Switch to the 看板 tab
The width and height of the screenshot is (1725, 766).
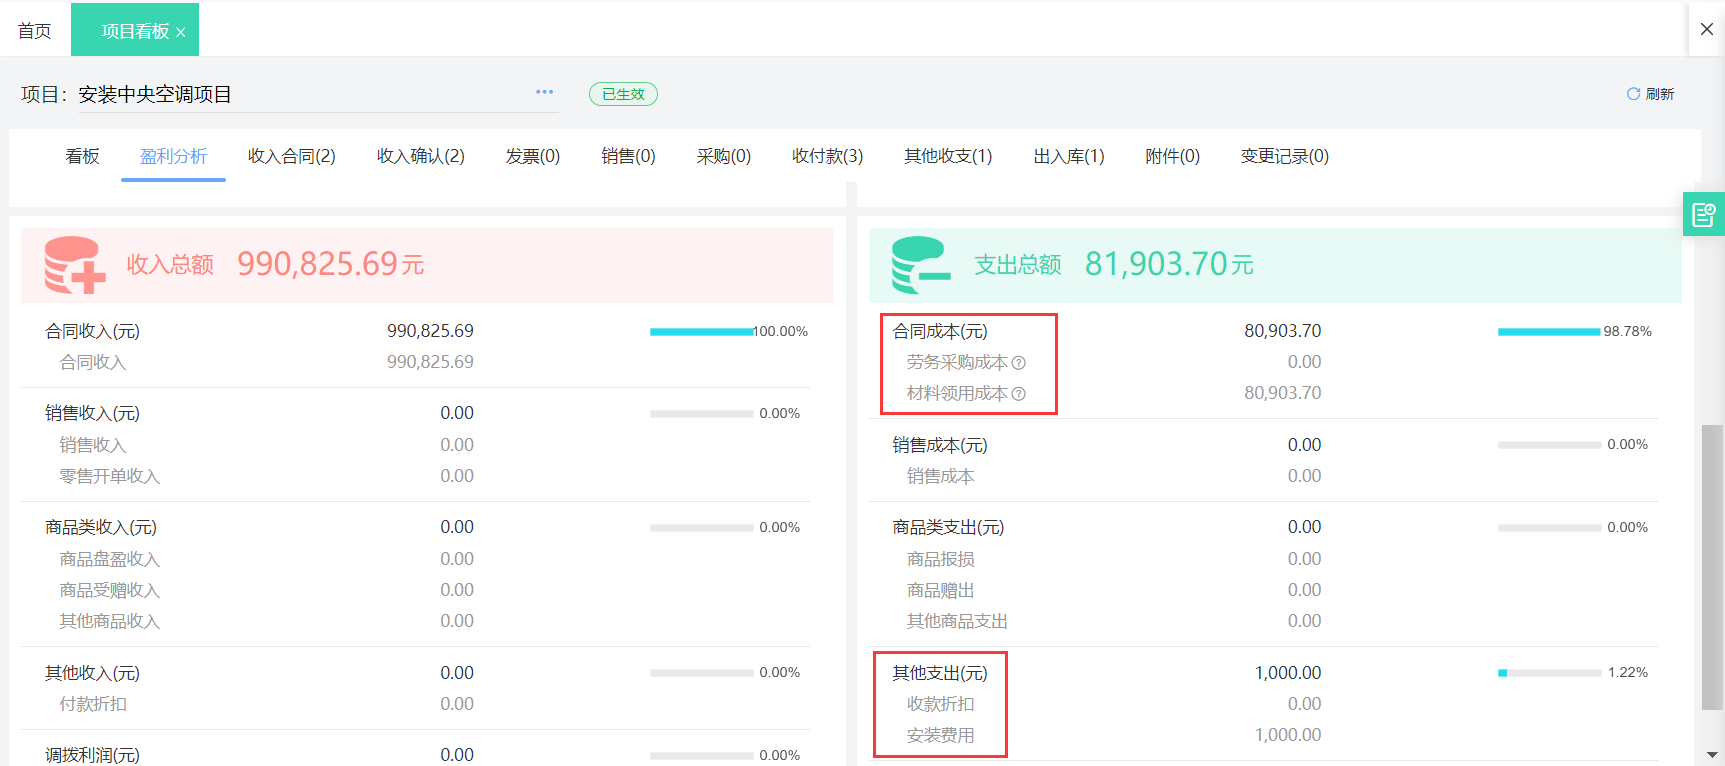[82, 156]
